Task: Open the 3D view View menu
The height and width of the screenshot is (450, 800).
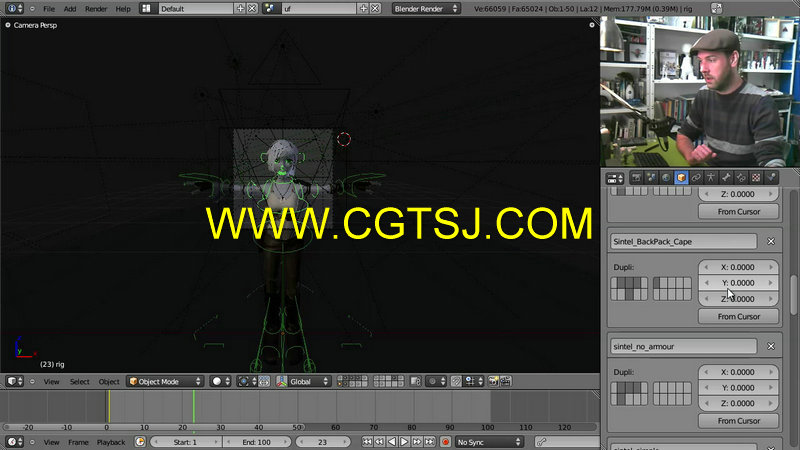Action: coord(52,382)
